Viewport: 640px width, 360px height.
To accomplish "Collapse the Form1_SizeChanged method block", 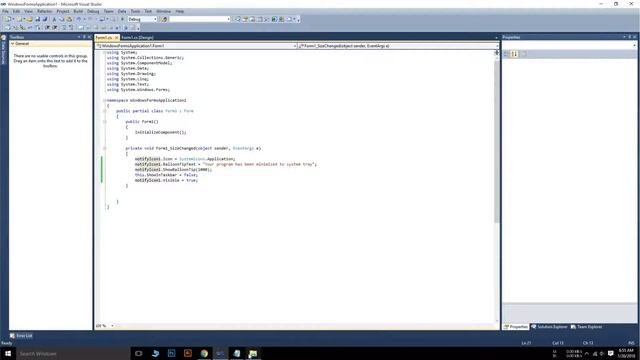I will [x=104, y=148].
